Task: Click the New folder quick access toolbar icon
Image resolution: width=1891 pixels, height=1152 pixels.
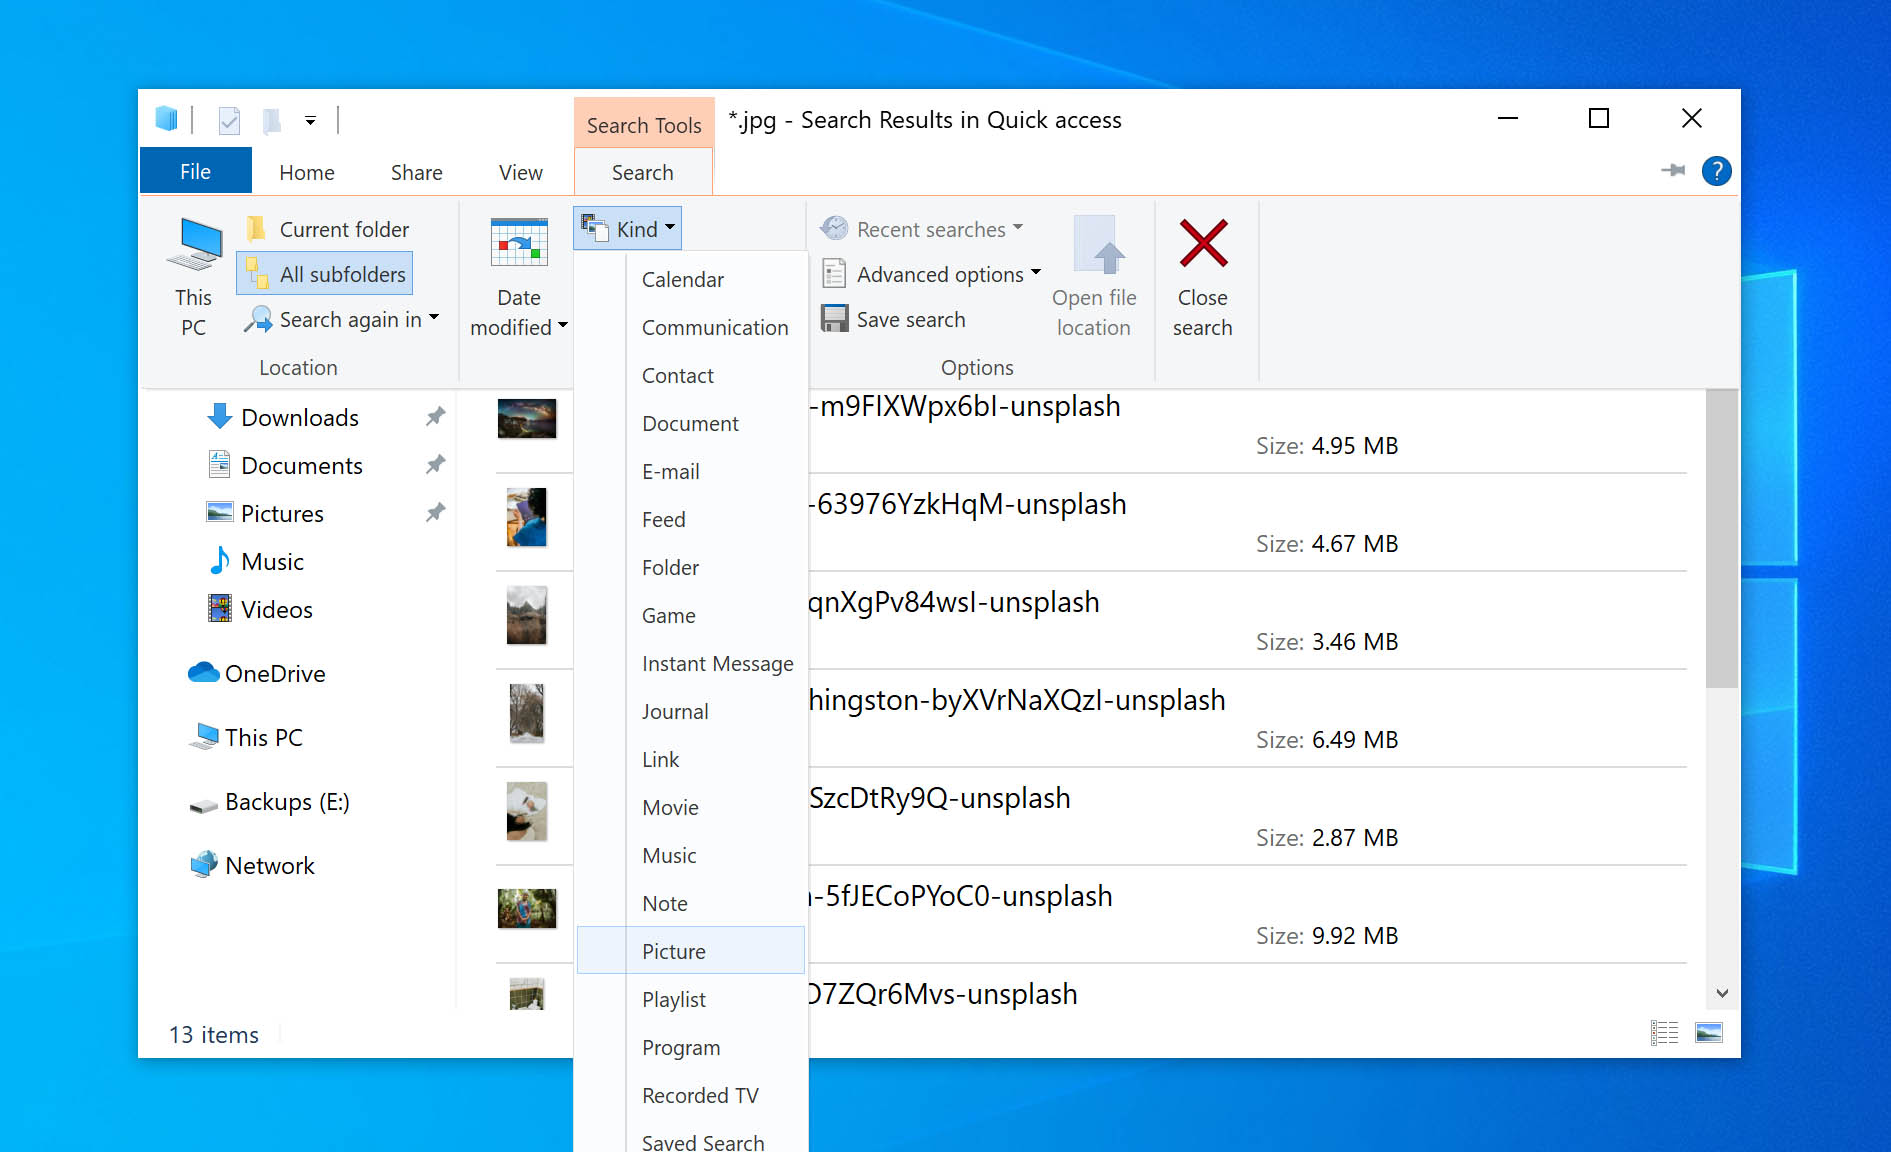Action: 271,121
